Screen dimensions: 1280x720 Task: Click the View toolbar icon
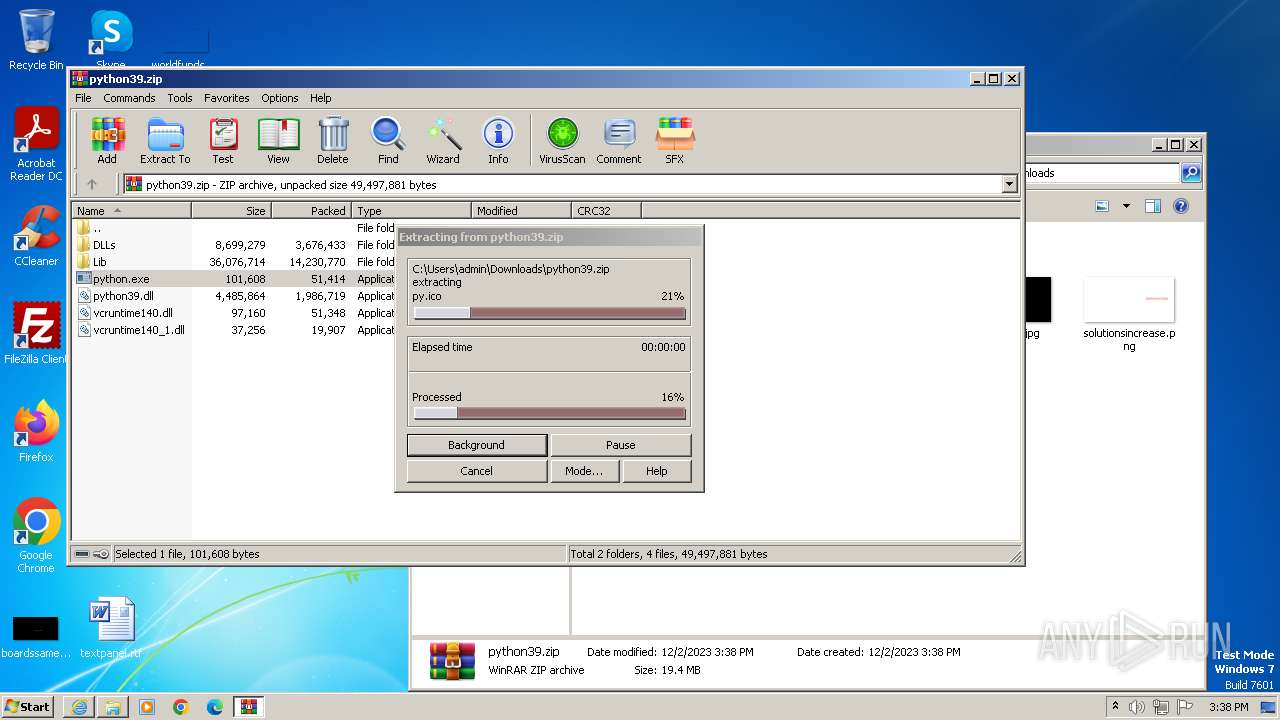coord(278,140)
